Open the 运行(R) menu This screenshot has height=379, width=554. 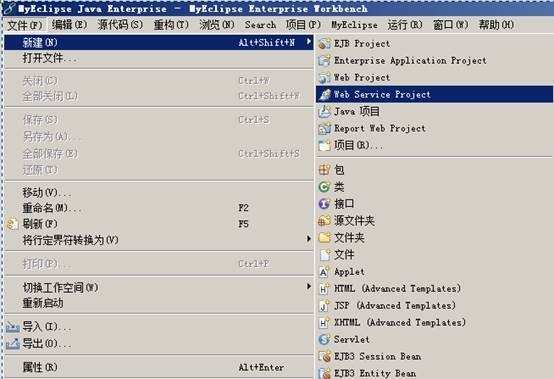coord(405,25)
